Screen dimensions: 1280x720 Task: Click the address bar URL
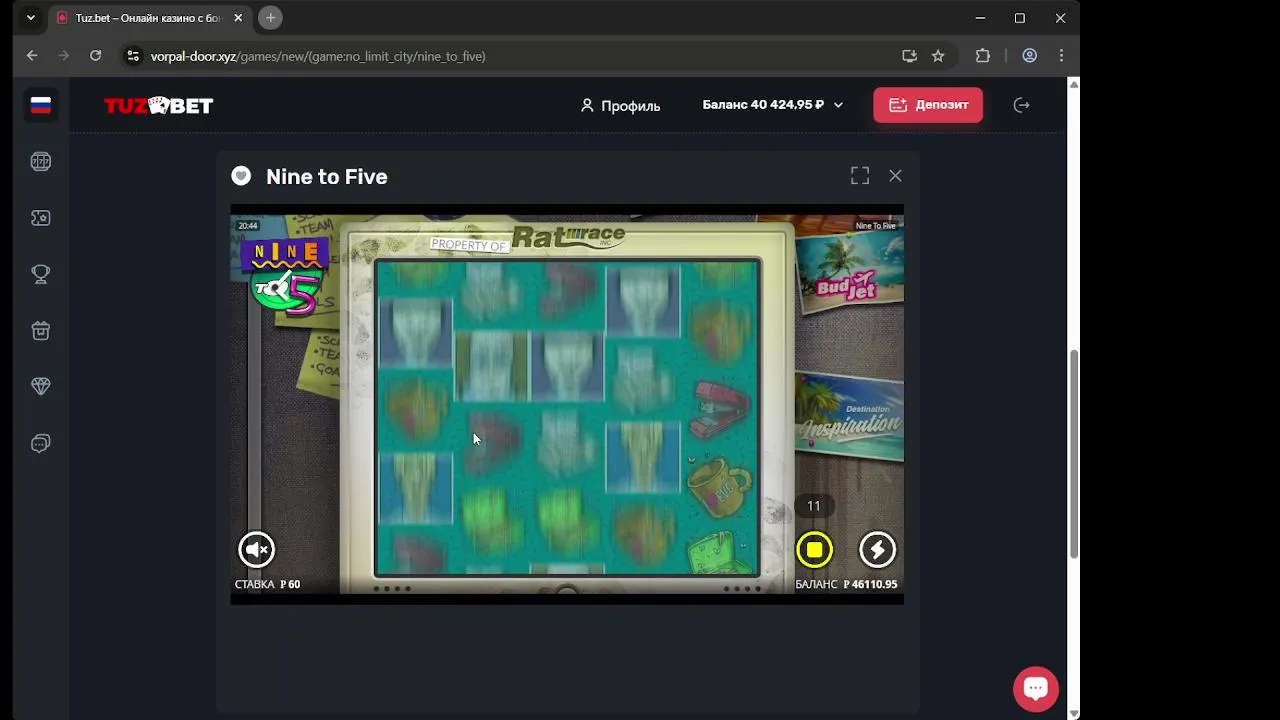tap(318, 56)
